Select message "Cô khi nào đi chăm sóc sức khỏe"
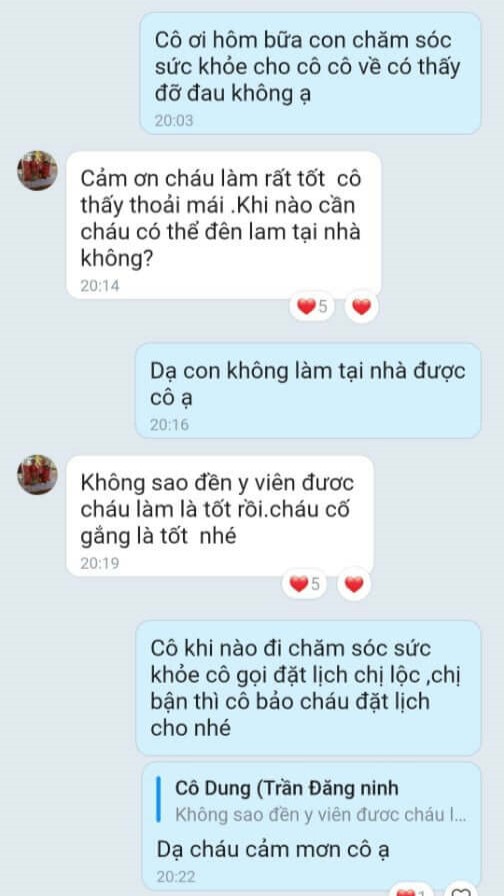 (x=308, y=687)
